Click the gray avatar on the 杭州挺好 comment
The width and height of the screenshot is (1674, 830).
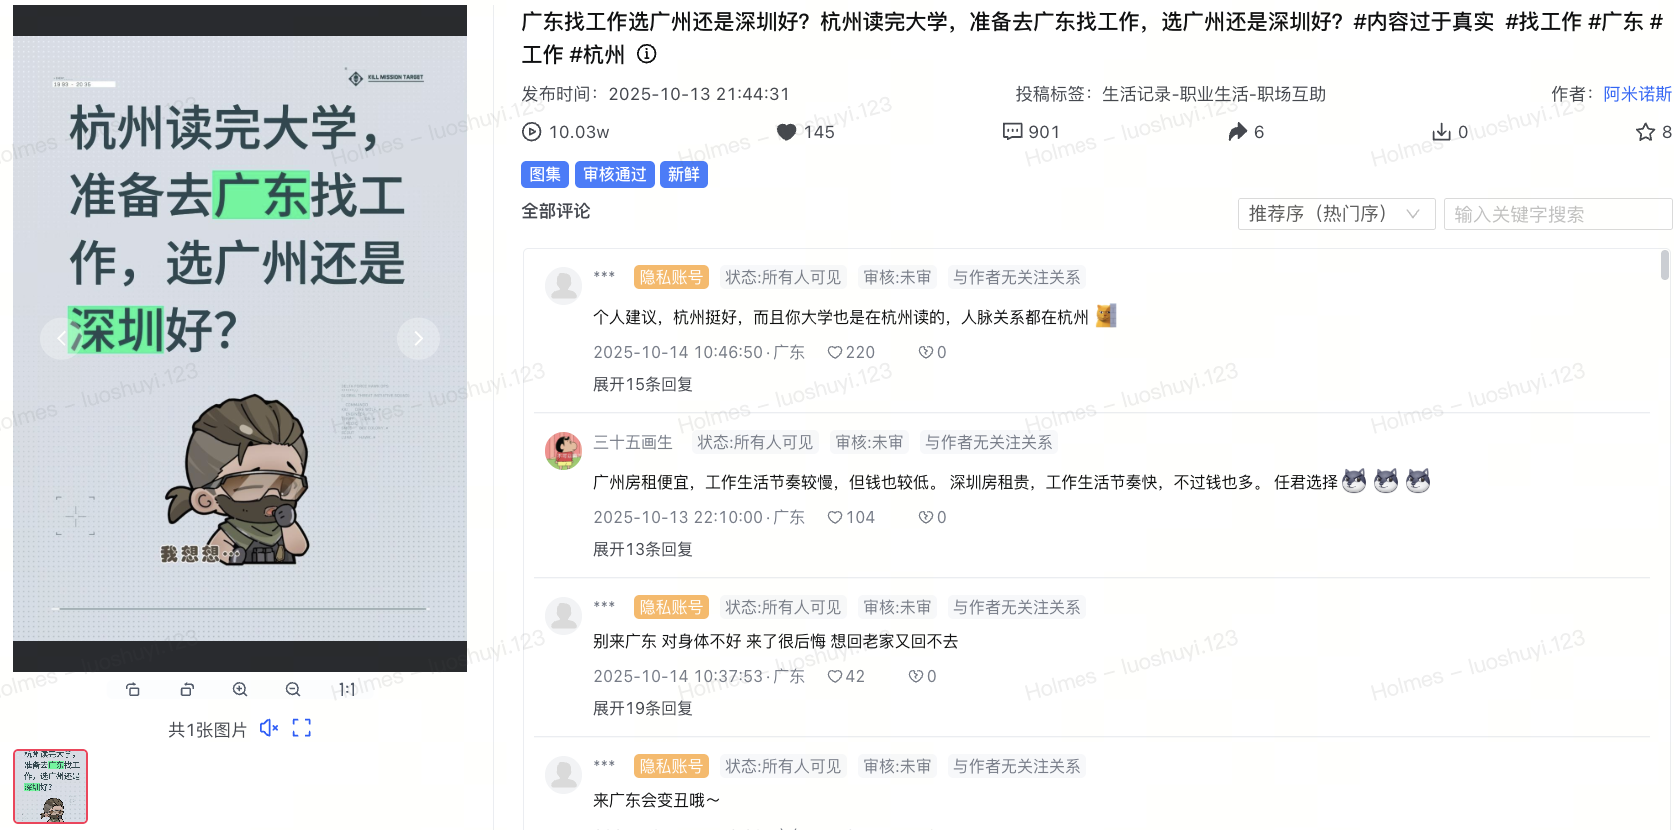pos(564,286)
